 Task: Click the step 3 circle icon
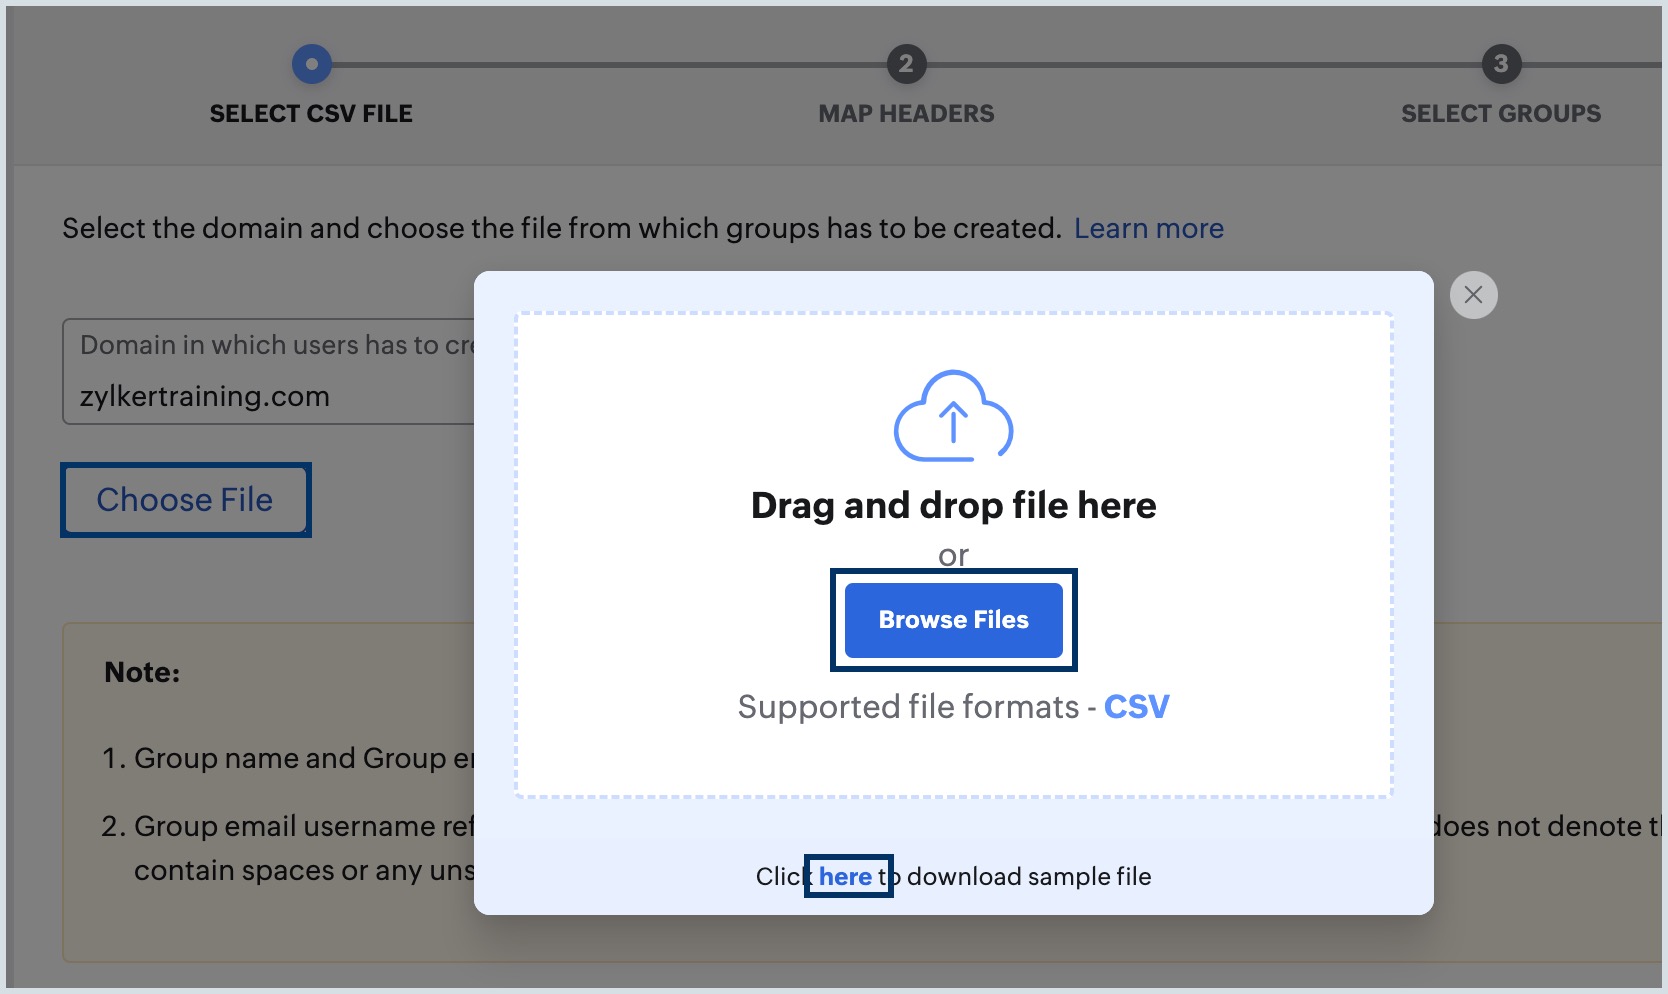pyautogui.click(x=1501, y=64)
